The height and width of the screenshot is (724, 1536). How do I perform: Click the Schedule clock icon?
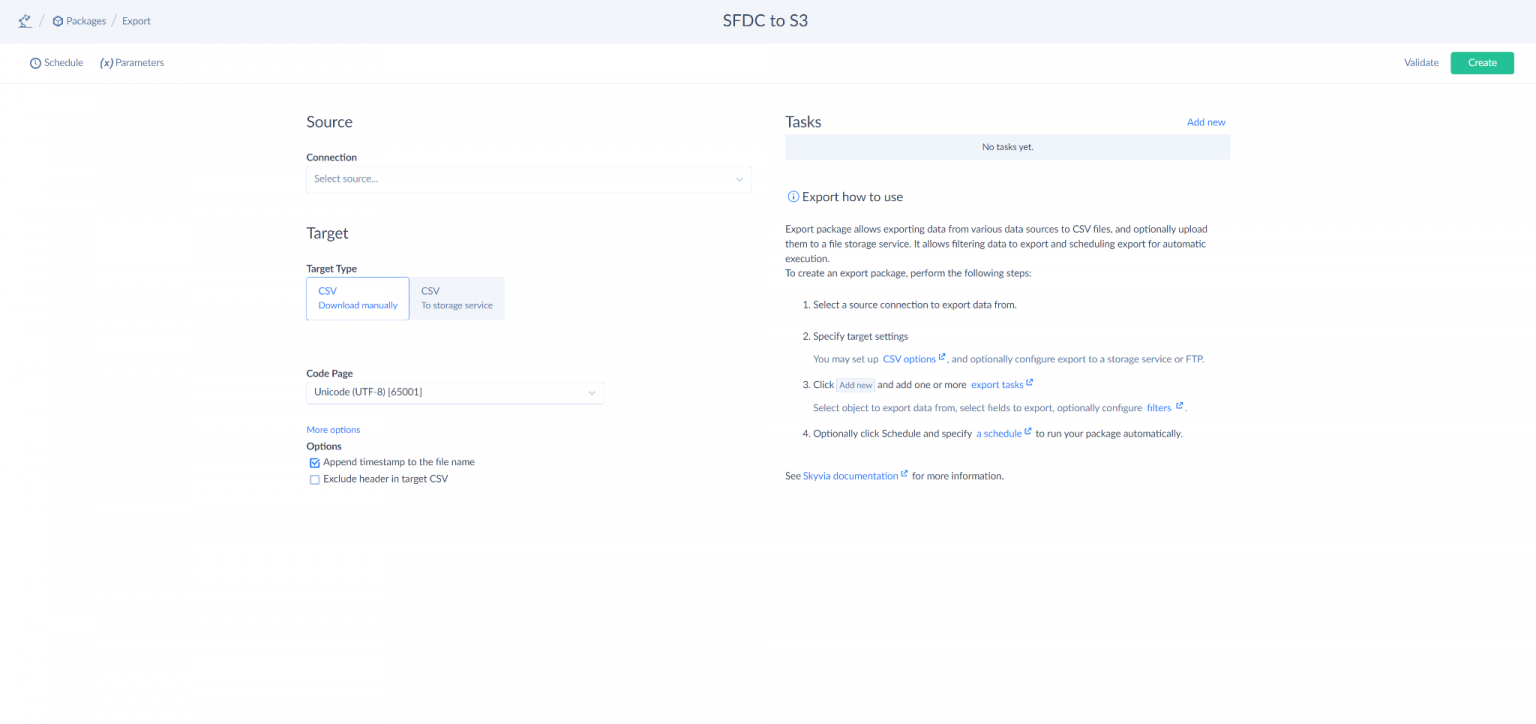(35, 63)
